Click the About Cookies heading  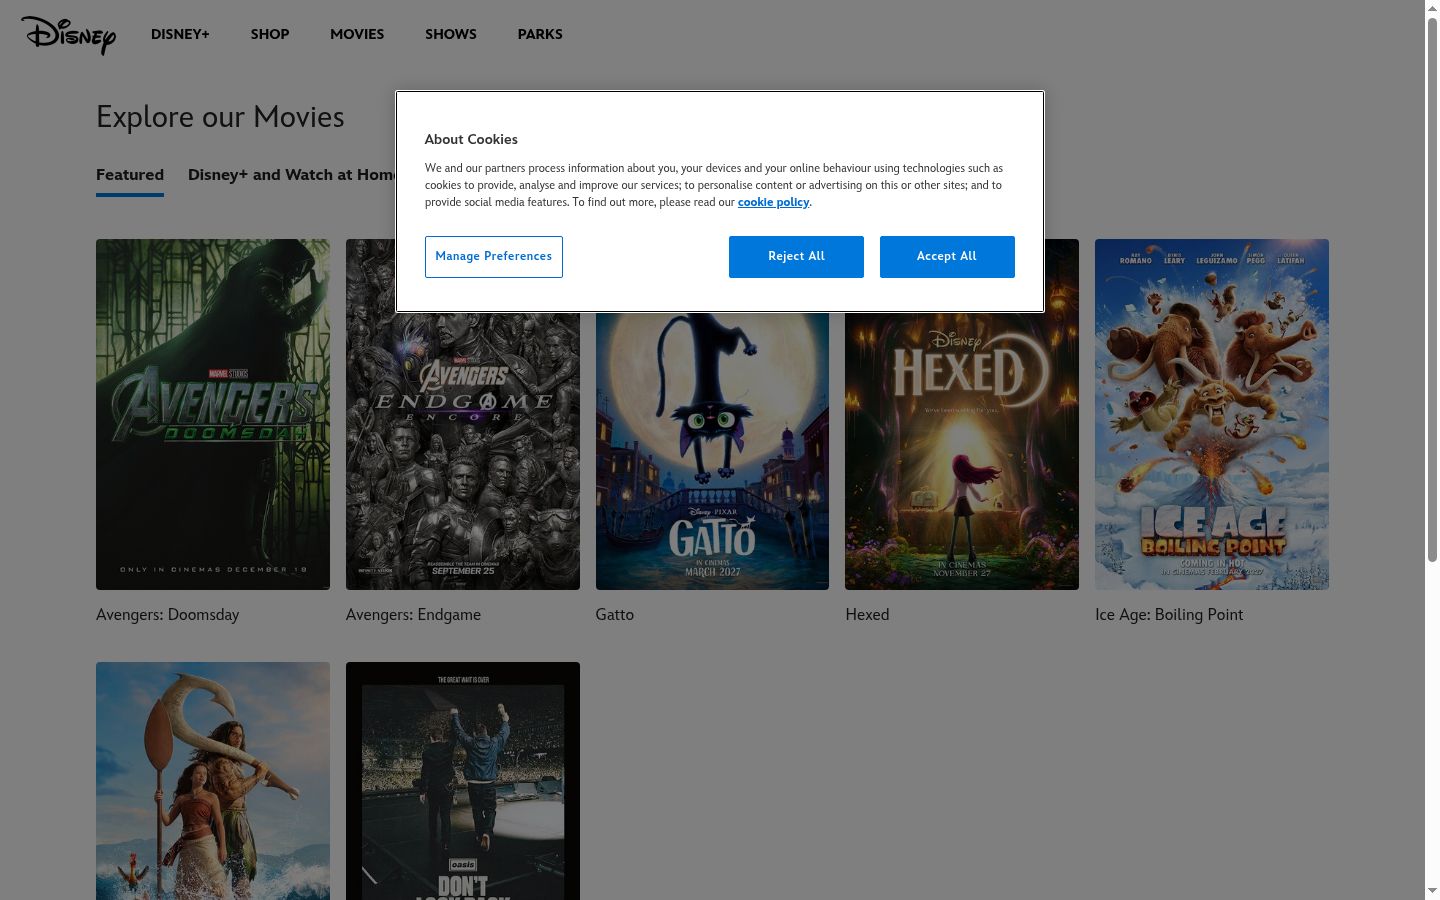[471, 139]
